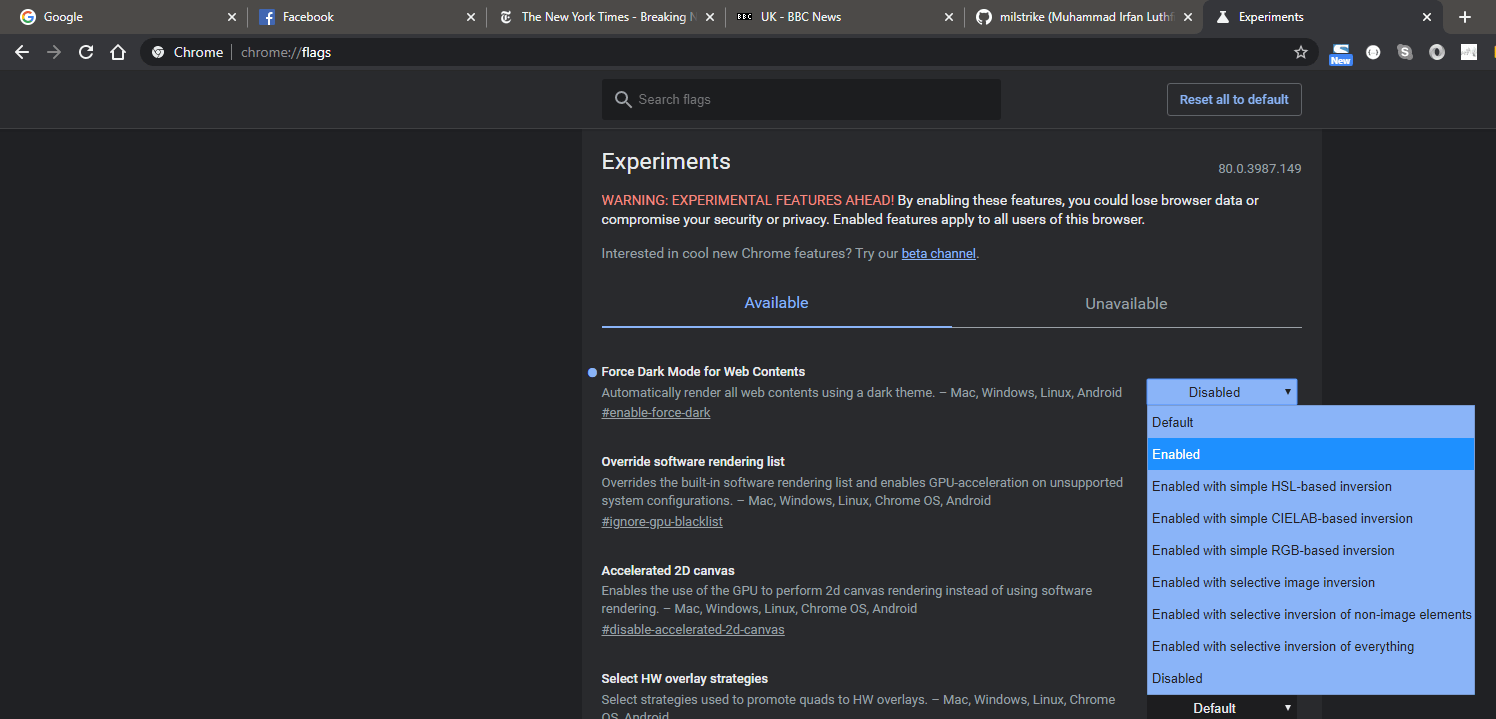Go to the browser home page
Image resolution: width=1496 pixels, height=719 pixels.
click(118, 52)
